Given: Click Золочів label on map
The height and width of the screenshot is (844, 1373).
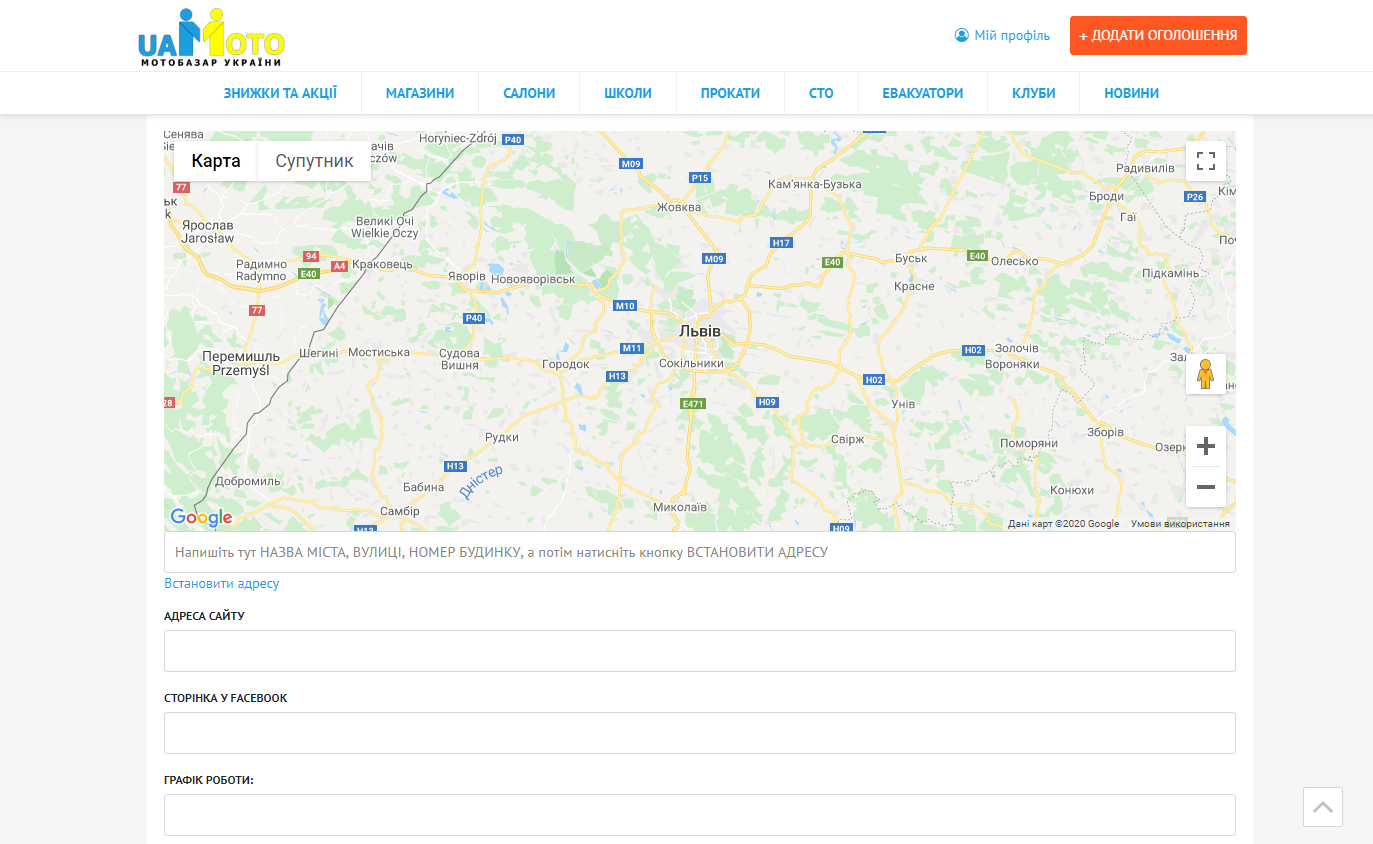Looking at the screenshot, I should coord(1018,348).
